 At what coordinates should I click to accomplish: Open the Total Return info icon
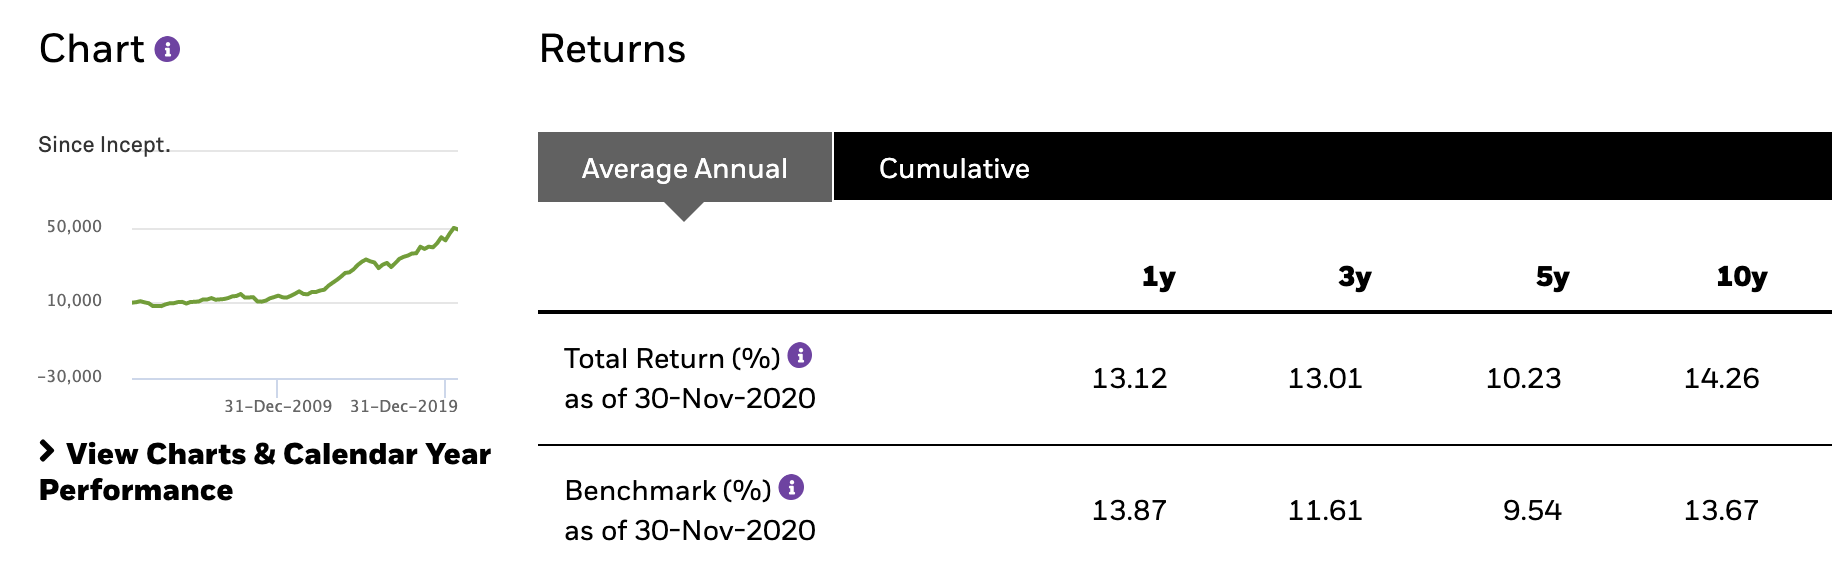(x=800, y=355)
